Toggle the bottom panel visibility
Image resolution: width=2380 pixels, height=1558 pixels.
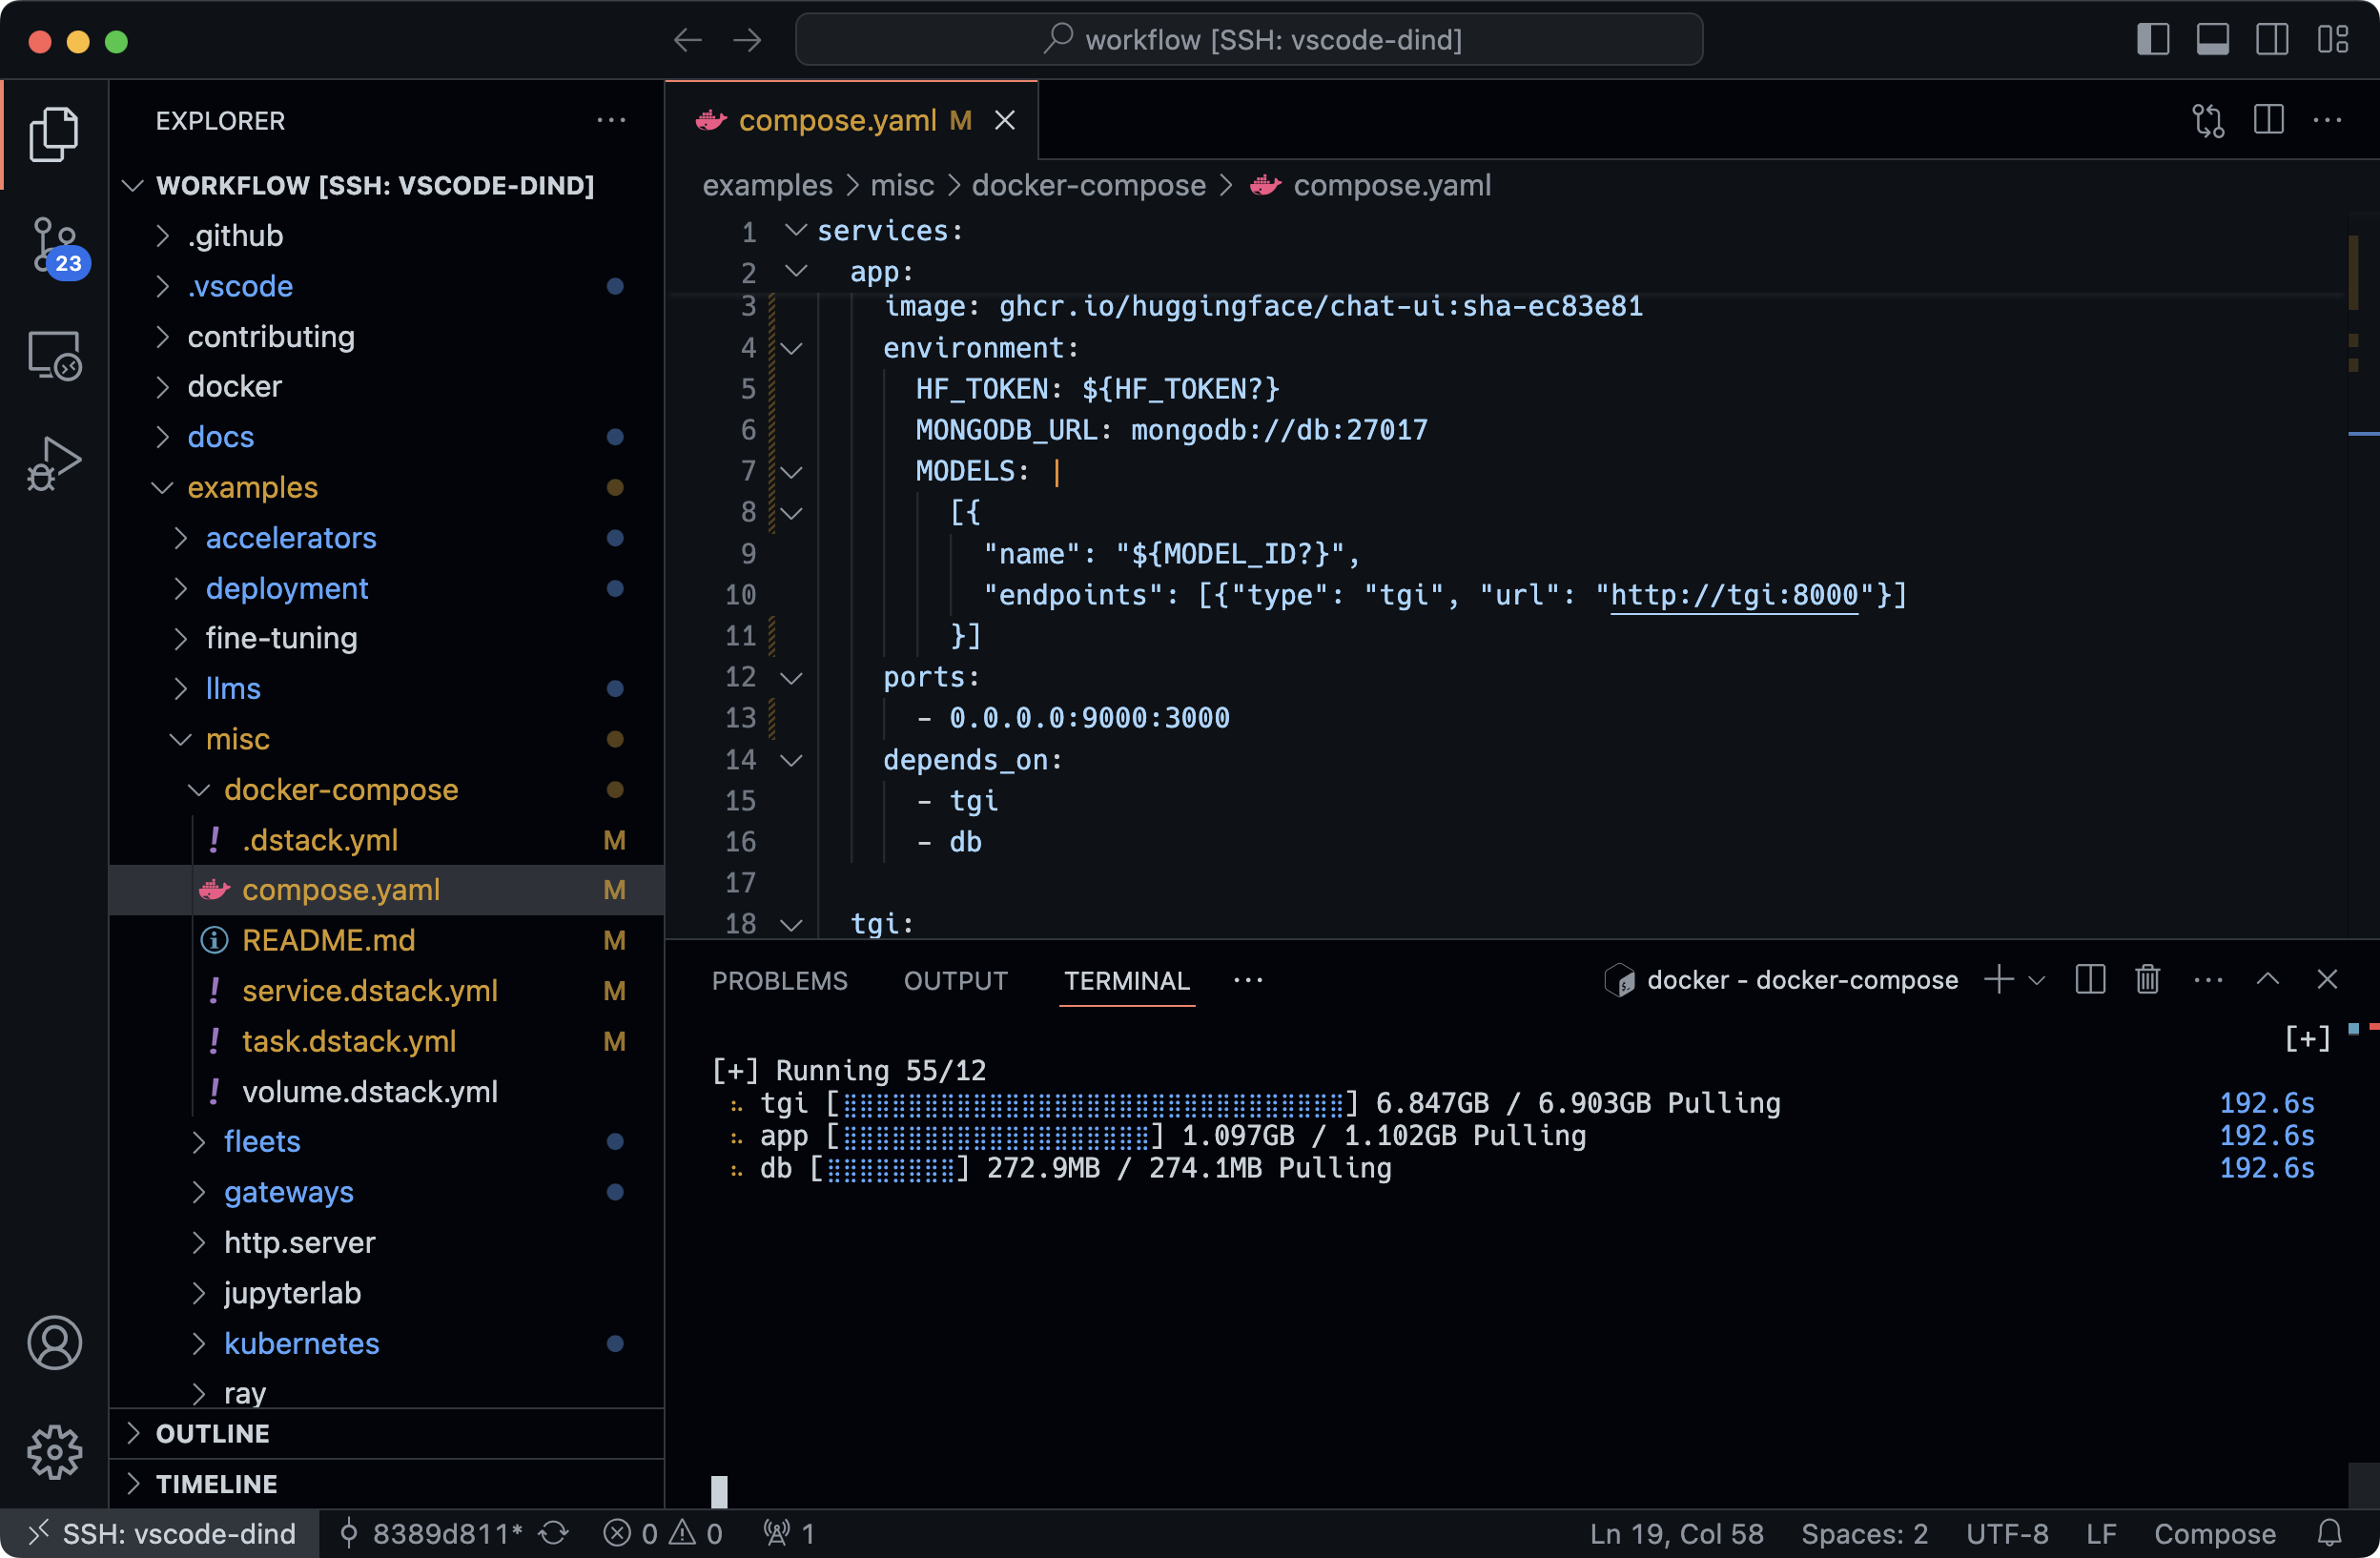pyautogui.click(x=2212, y=40)
